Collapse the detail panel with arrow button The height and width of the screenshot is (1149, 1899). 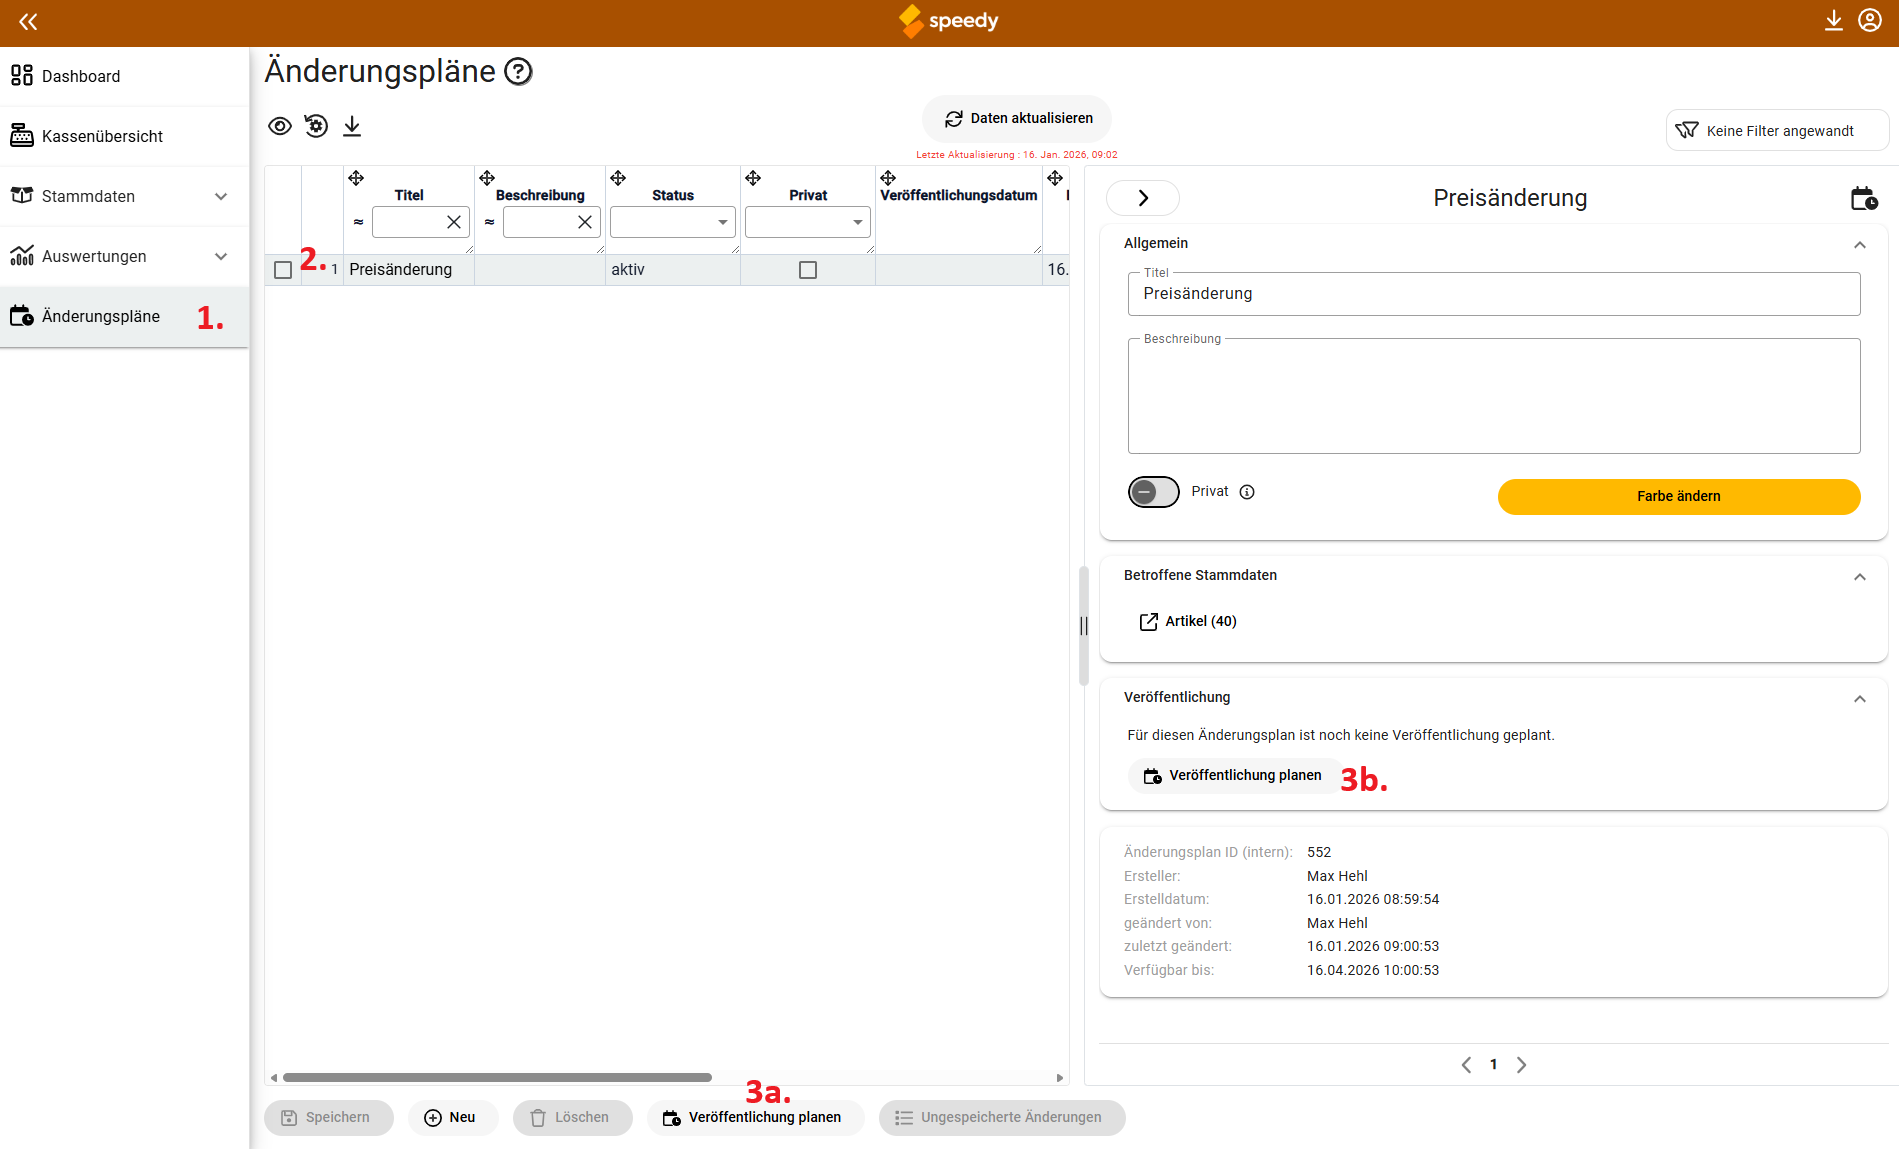tap(1143, 198)
